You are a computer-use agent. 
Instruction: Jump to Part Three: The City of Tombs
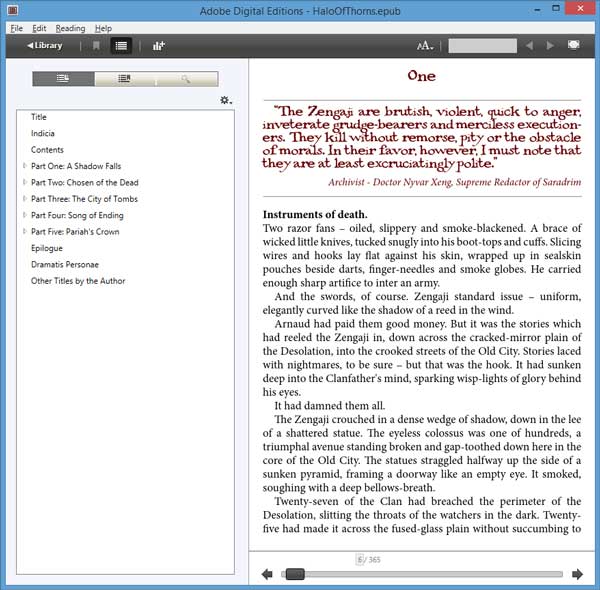coord(84,199)
